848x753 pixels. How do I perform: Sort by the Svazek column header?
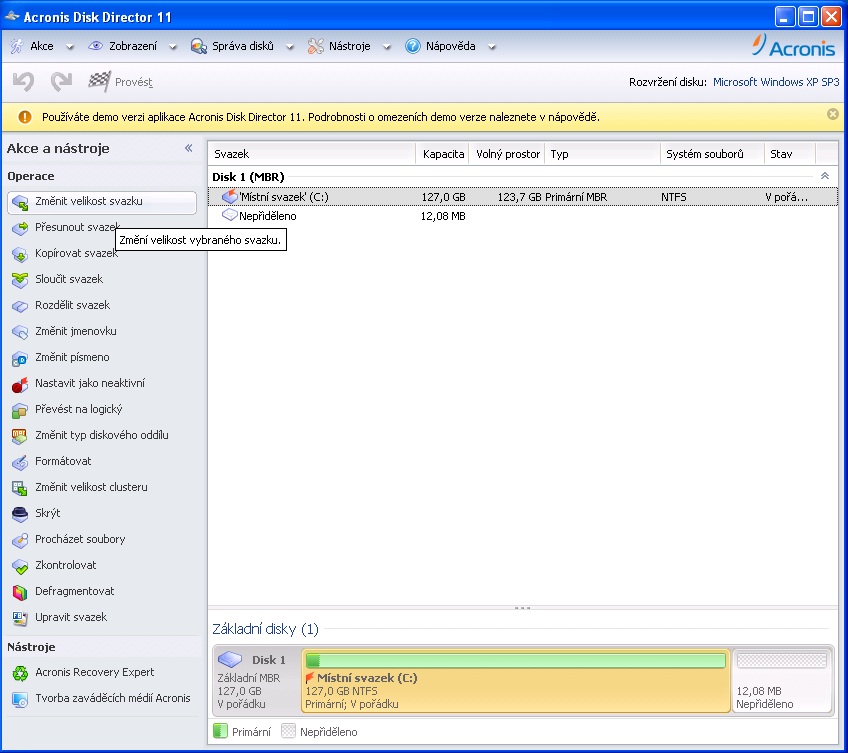pyautogui.click(x=312, y=154)
